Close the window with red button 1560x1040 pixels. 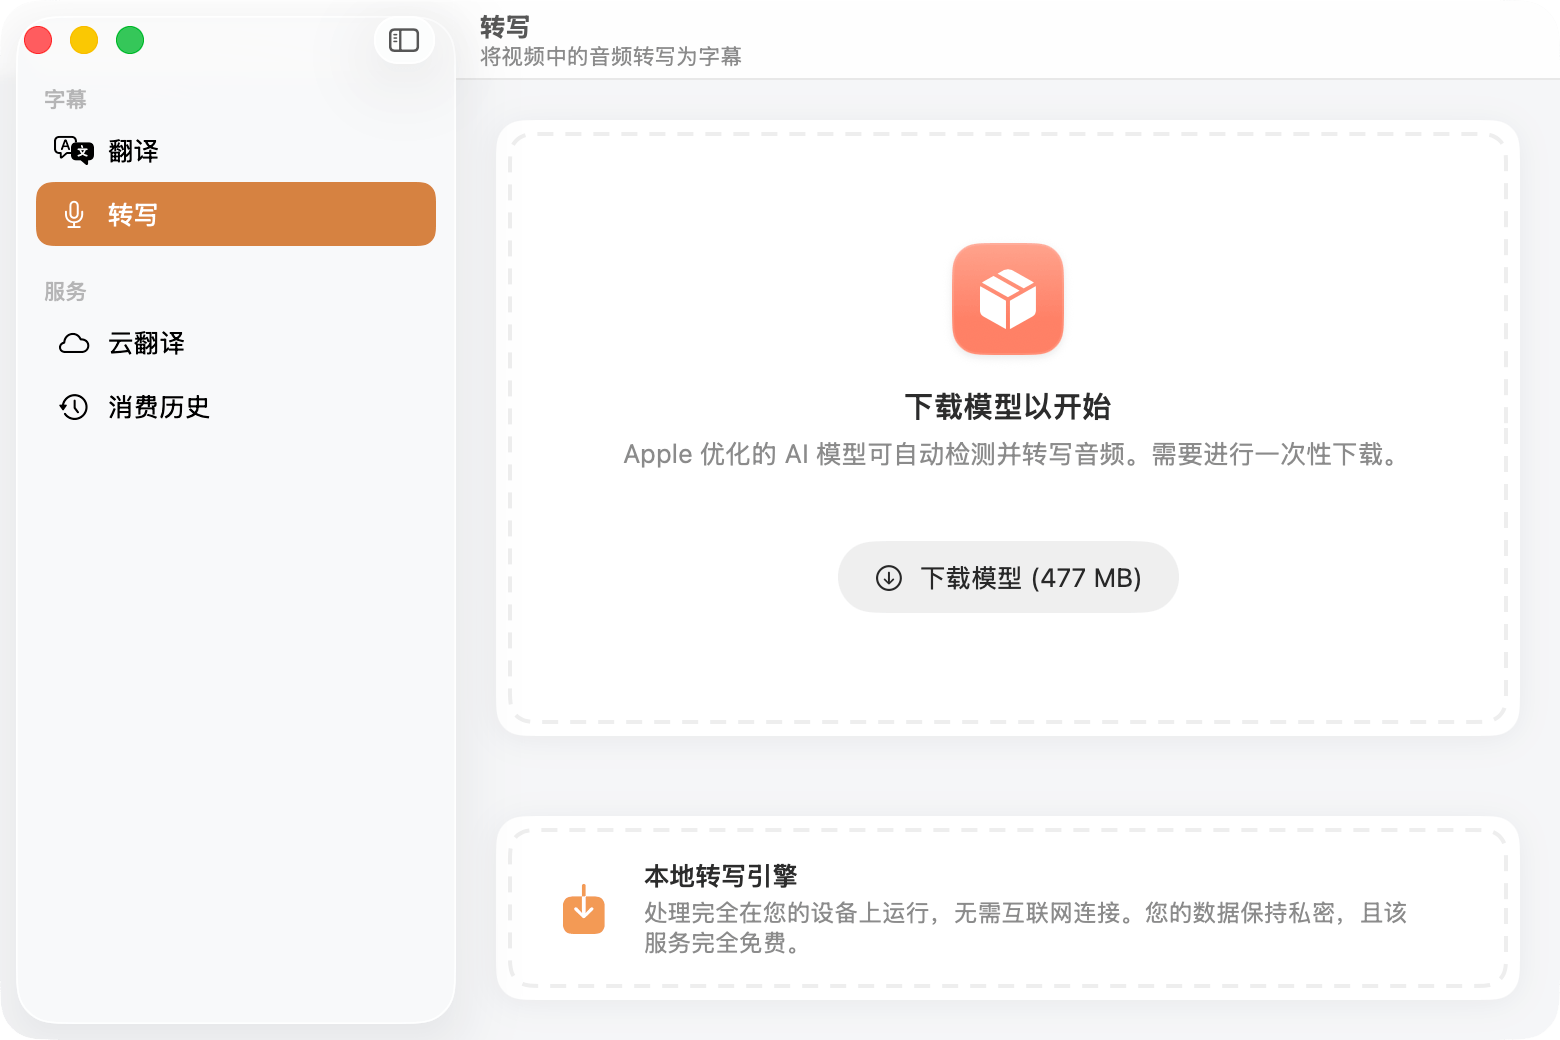point(38,40)
